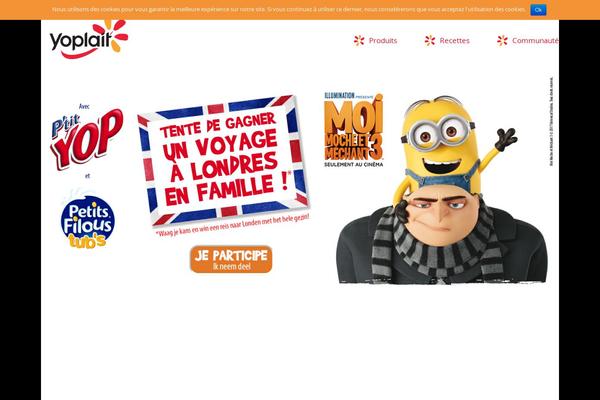Click Gru's face in the picture
Image resolution: width=600 pixels, height=400 pixels.
(440, 214)
